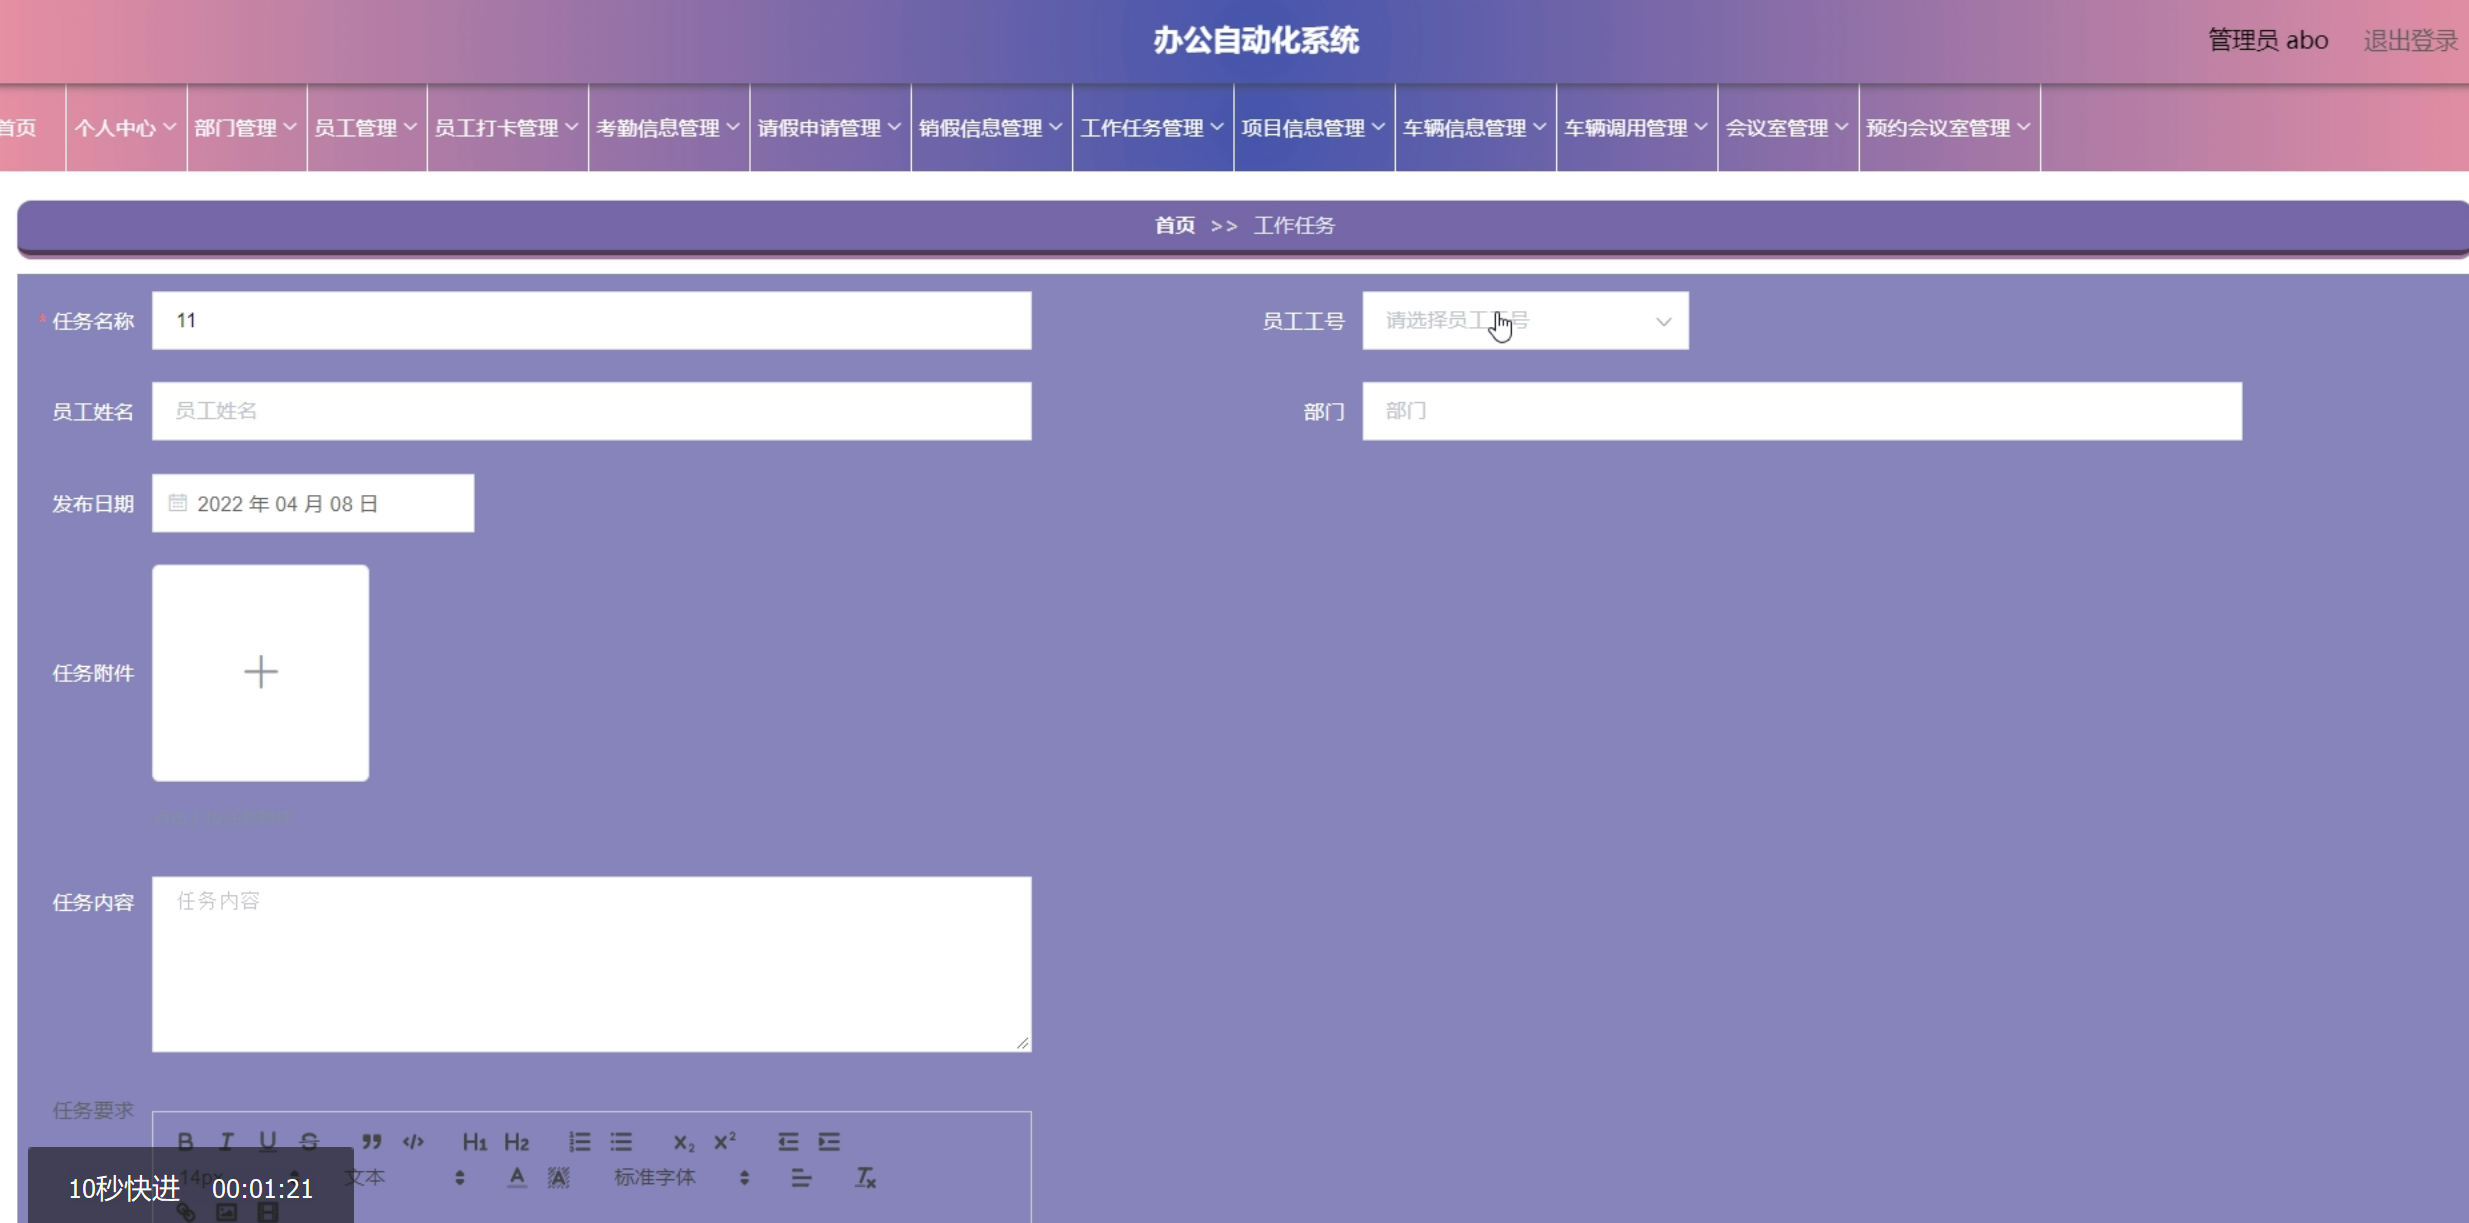Open the 会议室管理 menu item
Image resolution: width=2469 pixels, height=1223 pixels.
[1786, 128]
